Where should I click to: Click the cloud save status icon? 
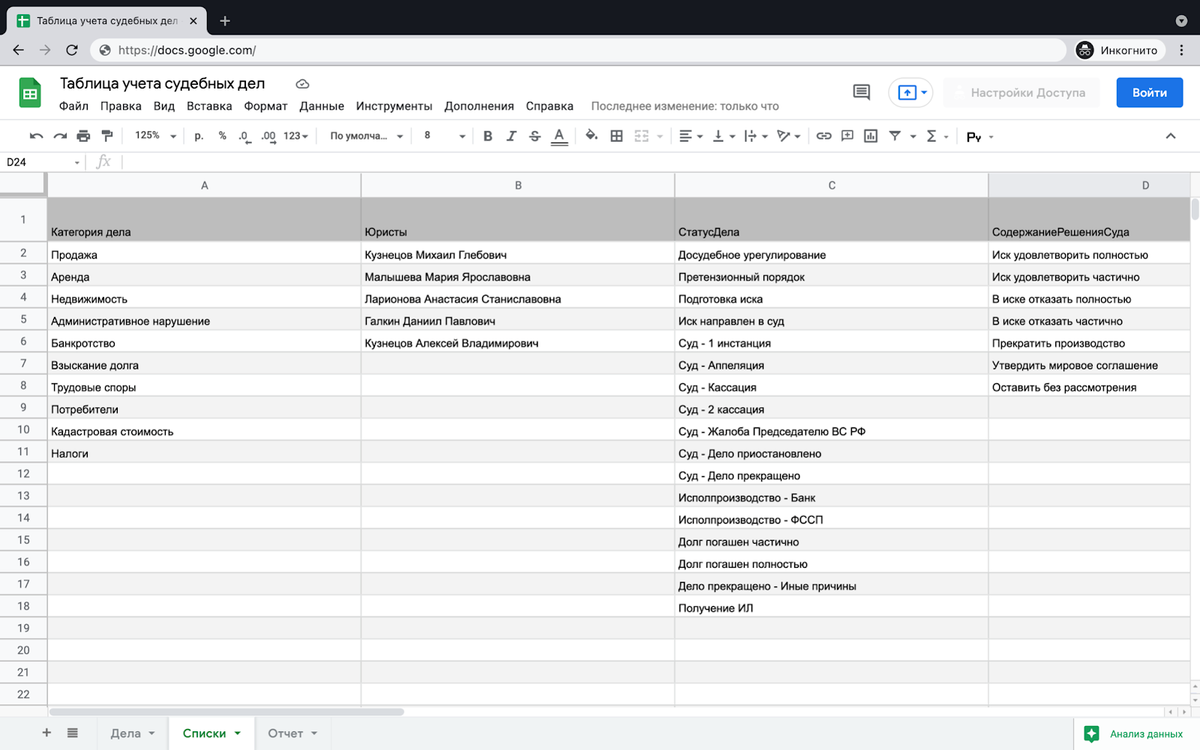(302, 84)
